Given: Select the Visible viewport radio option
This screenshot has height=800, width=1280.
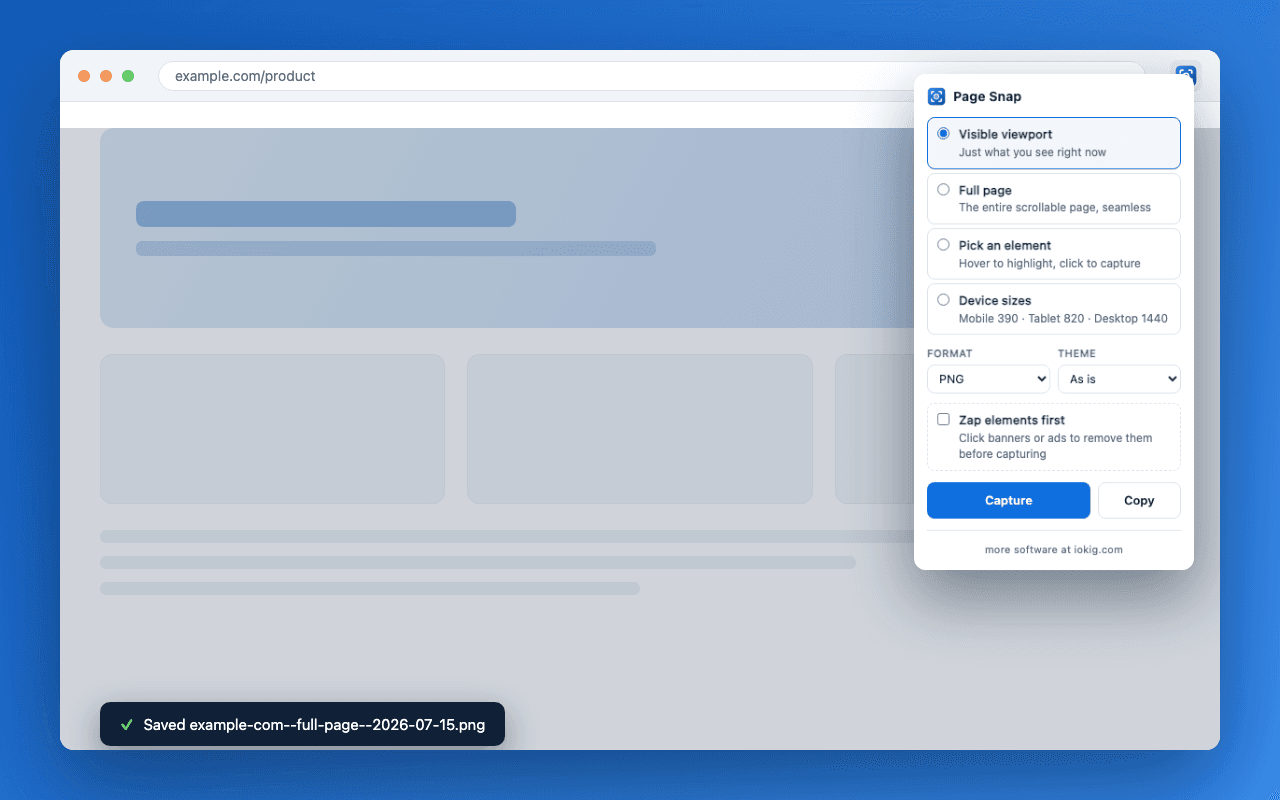Looking at the screenshot, I should coord(943,134).
